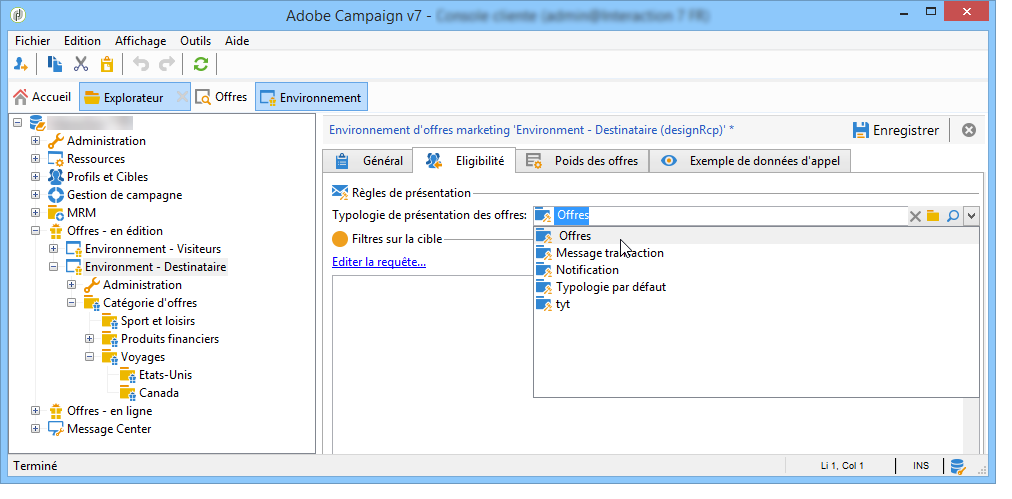Collapse Environment - Destinataire node
Screen dimensions: 1012x499
(x=54, y=267)
